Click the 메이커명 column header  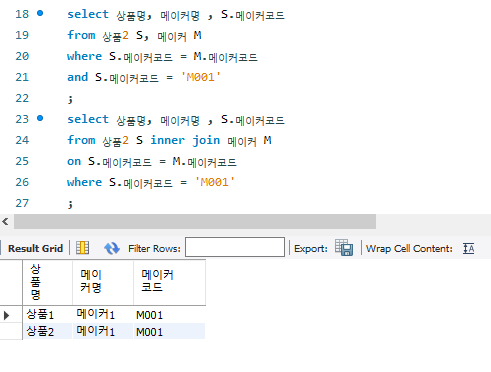pyautogui.click(x=103, y=282)
